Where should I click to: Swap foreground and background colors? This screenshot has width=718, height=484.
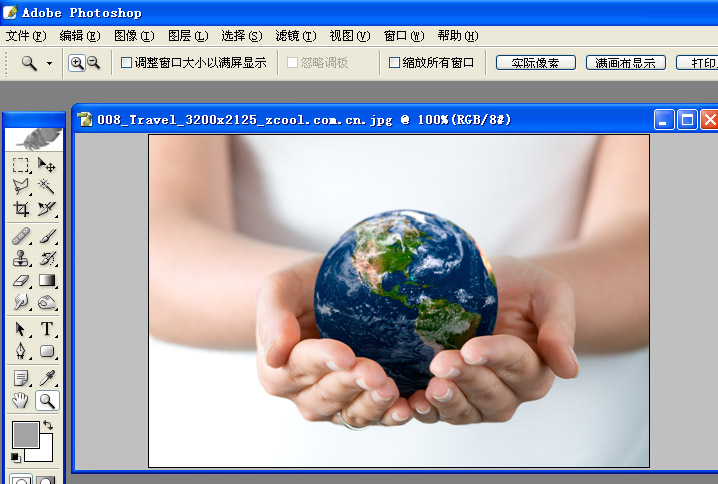[48, 425]
